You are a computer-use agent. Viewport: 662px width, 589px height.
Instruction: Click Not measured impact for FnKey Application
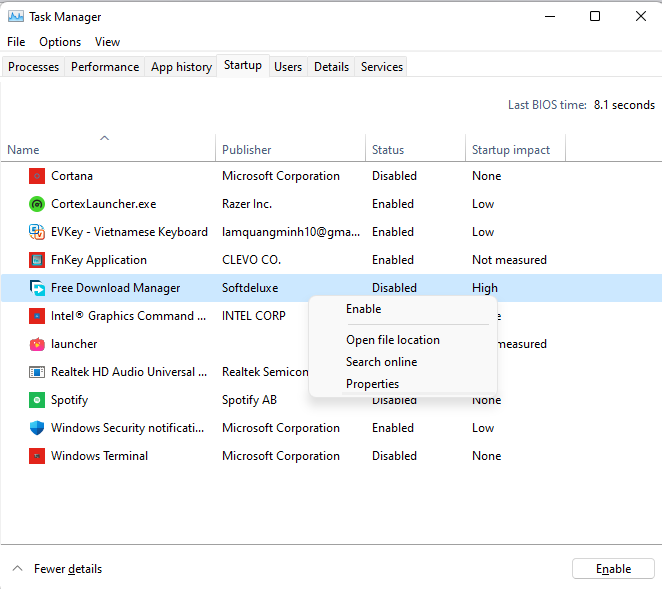point(509,260)
